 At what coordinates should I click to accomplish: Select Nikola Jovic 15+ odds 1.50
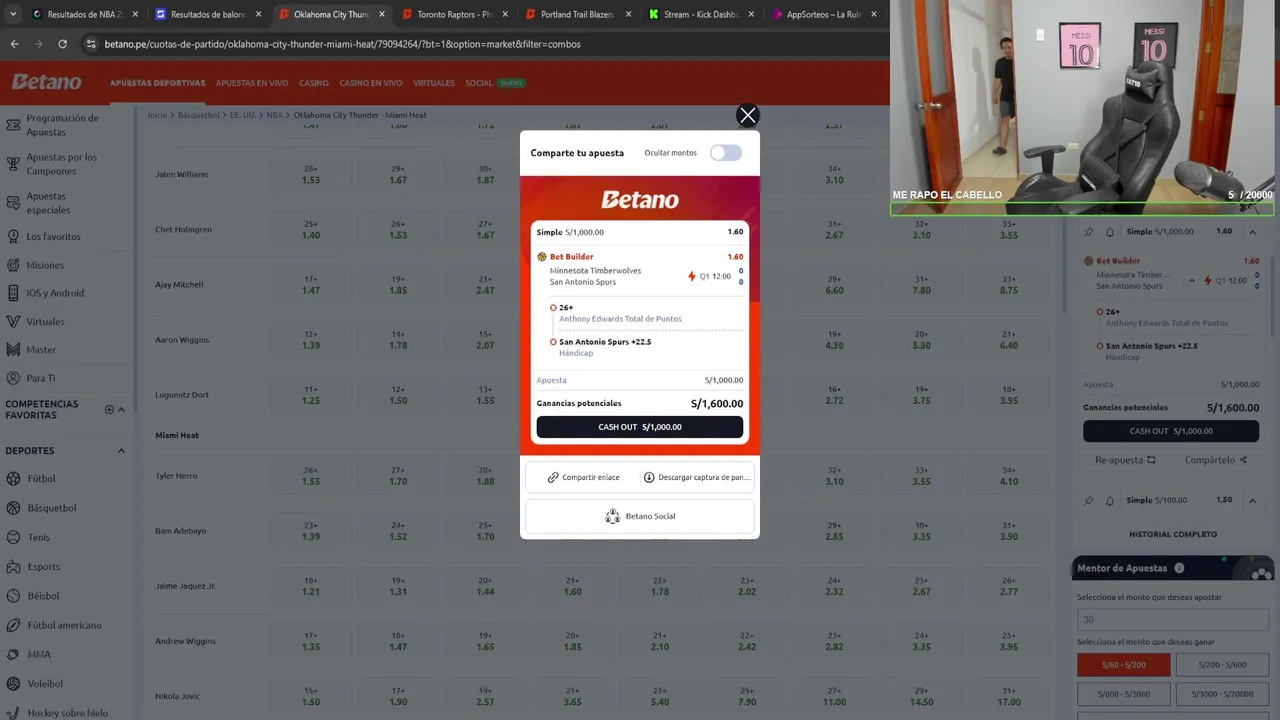tap(311, 697)
